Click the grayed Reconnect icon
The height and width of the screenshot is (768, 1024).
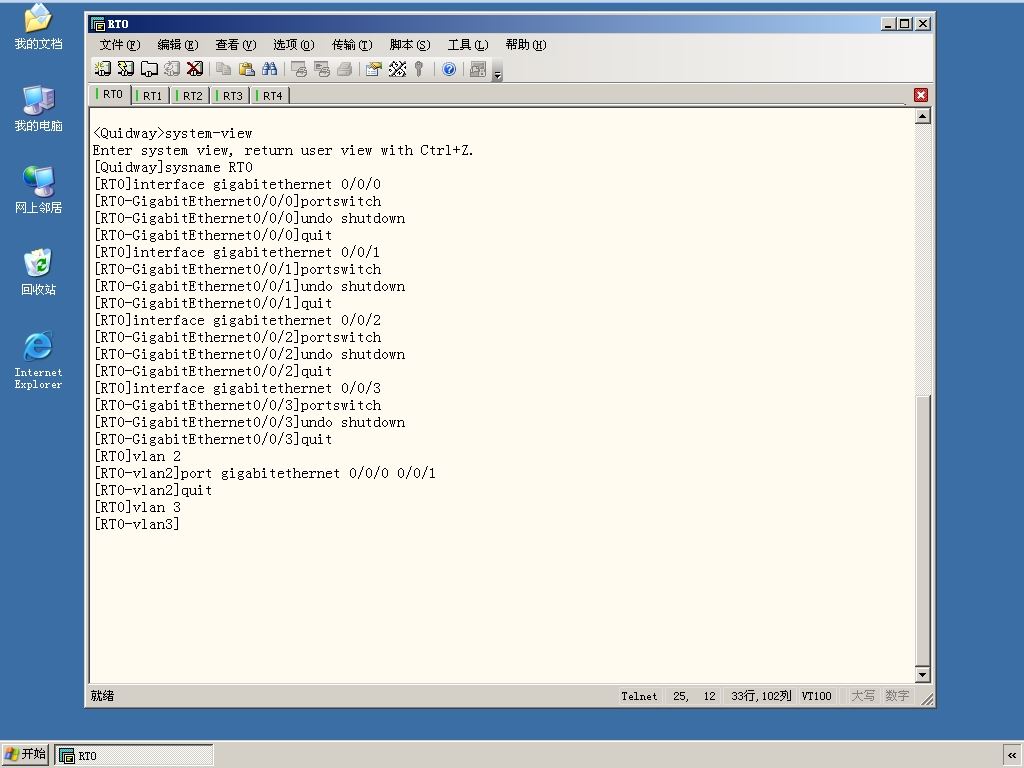click(172, 69)
